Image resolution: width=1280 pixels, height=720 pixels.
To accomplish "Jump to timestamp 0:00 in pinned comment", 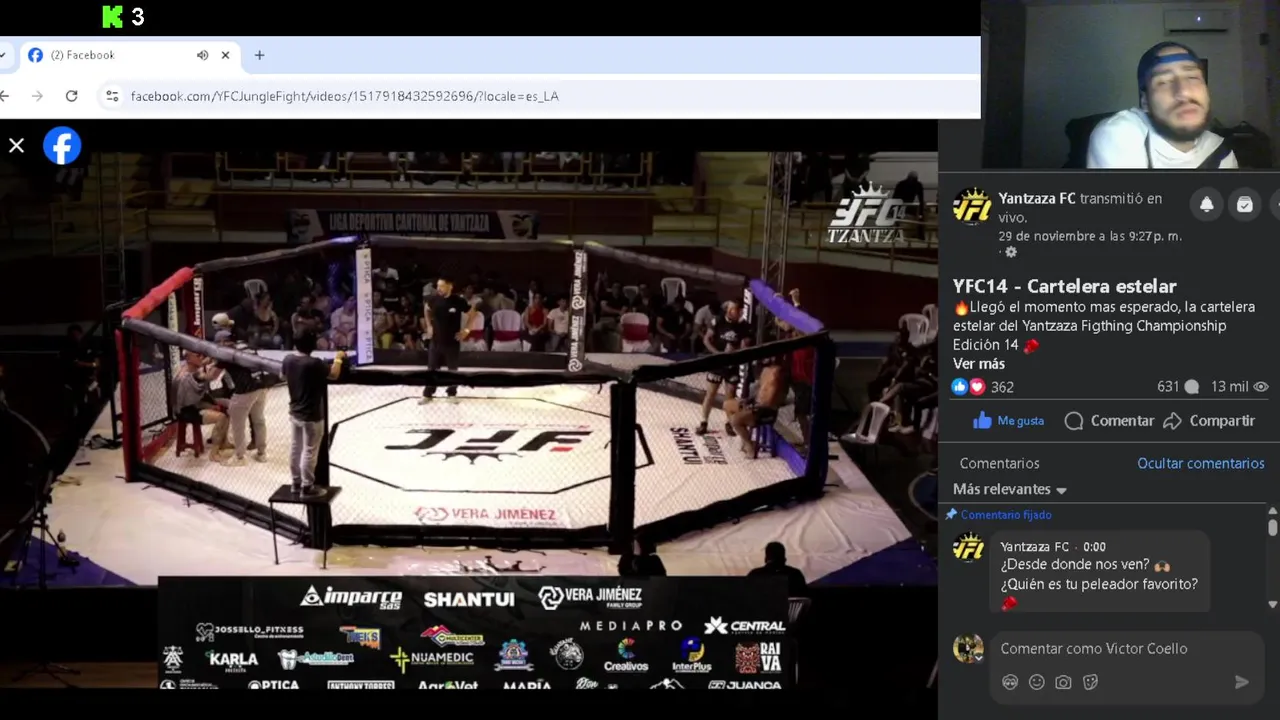I will click(1094, 547).
